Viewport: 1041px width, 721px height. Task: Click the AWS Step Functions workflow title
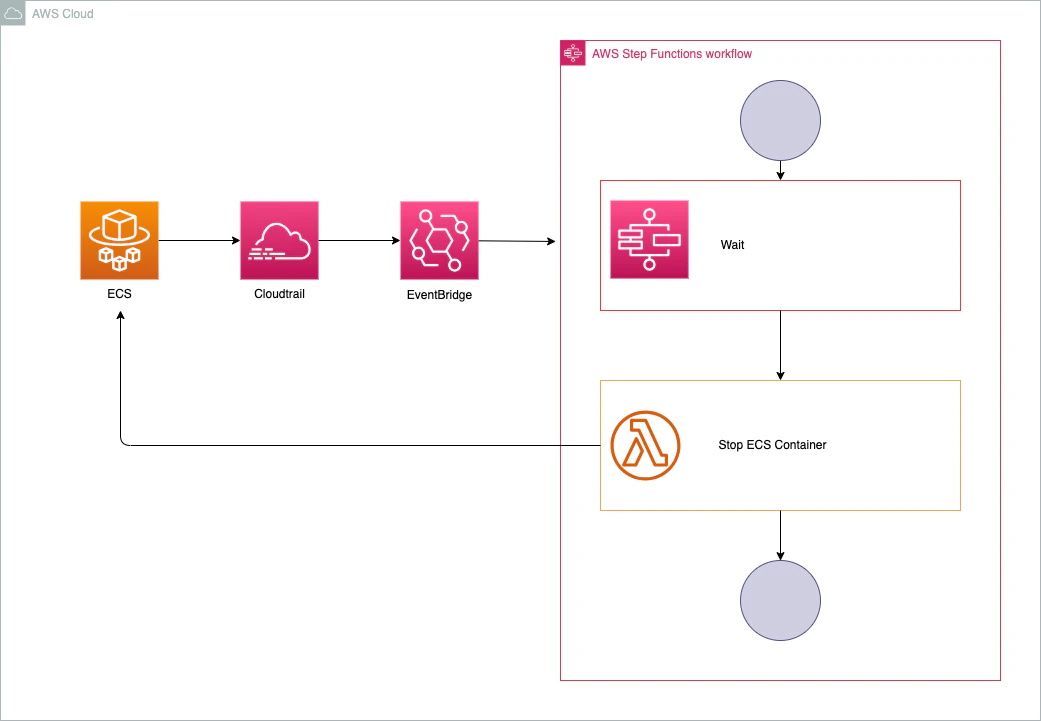[672, 53]
